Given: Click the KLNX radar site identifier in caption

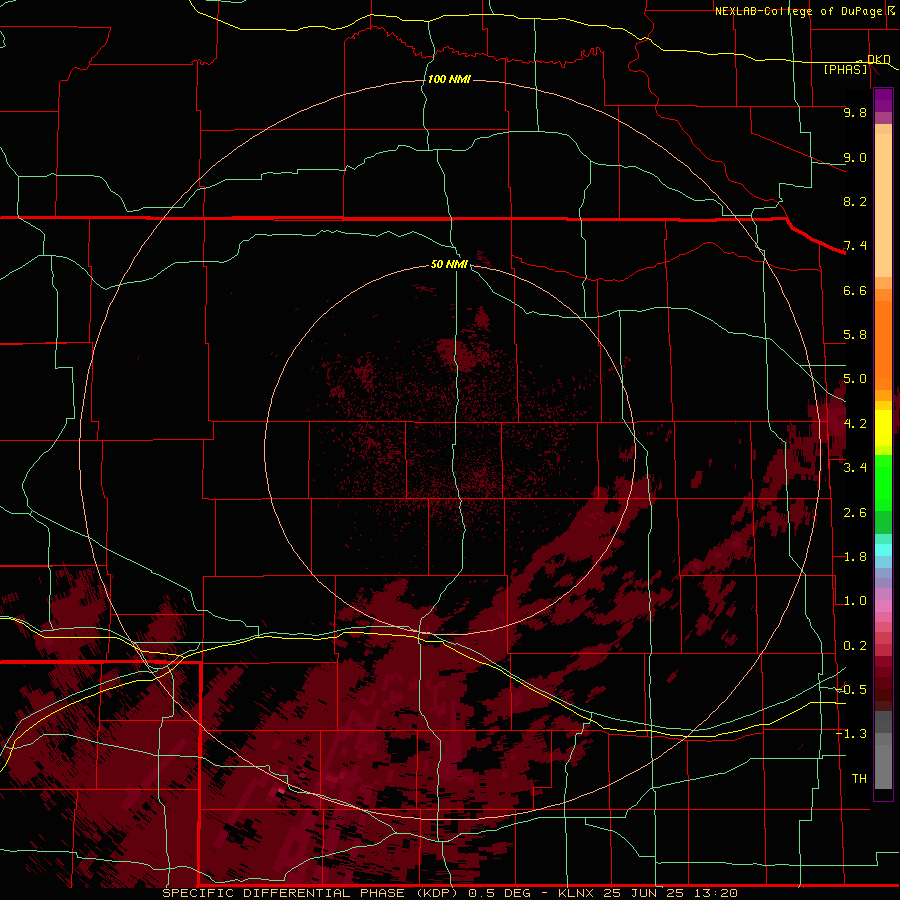Looking at the screenshot, I should (577, 893).
